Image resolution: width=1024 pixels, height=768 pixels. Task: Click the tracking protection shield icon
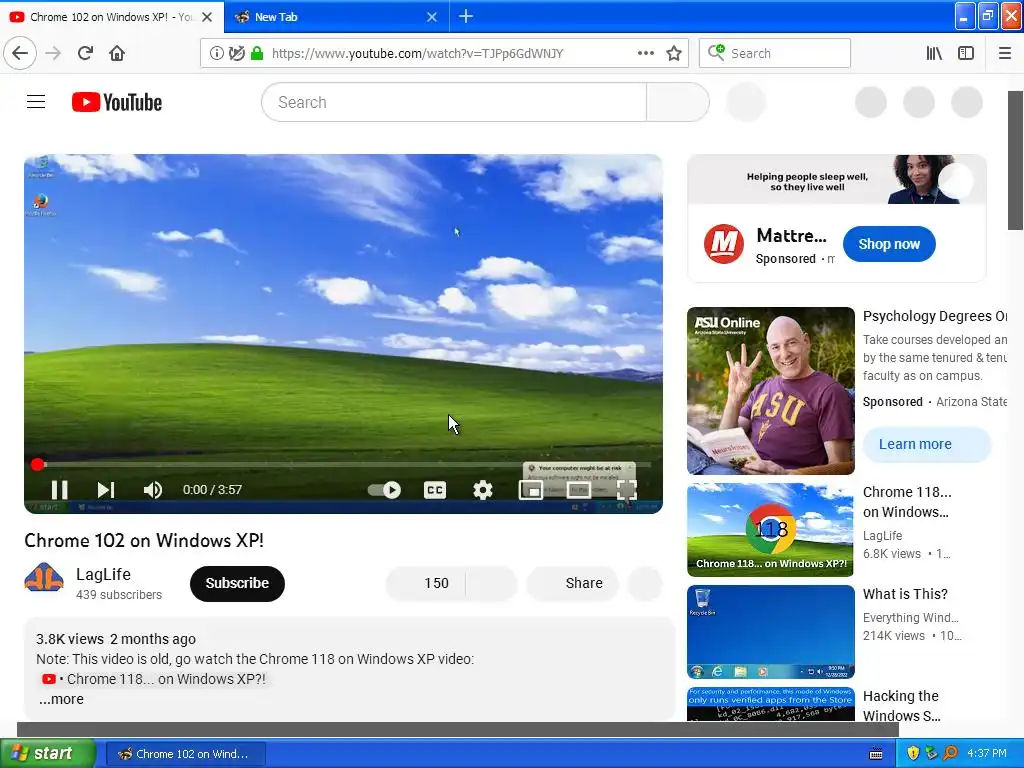coord(236,53)
